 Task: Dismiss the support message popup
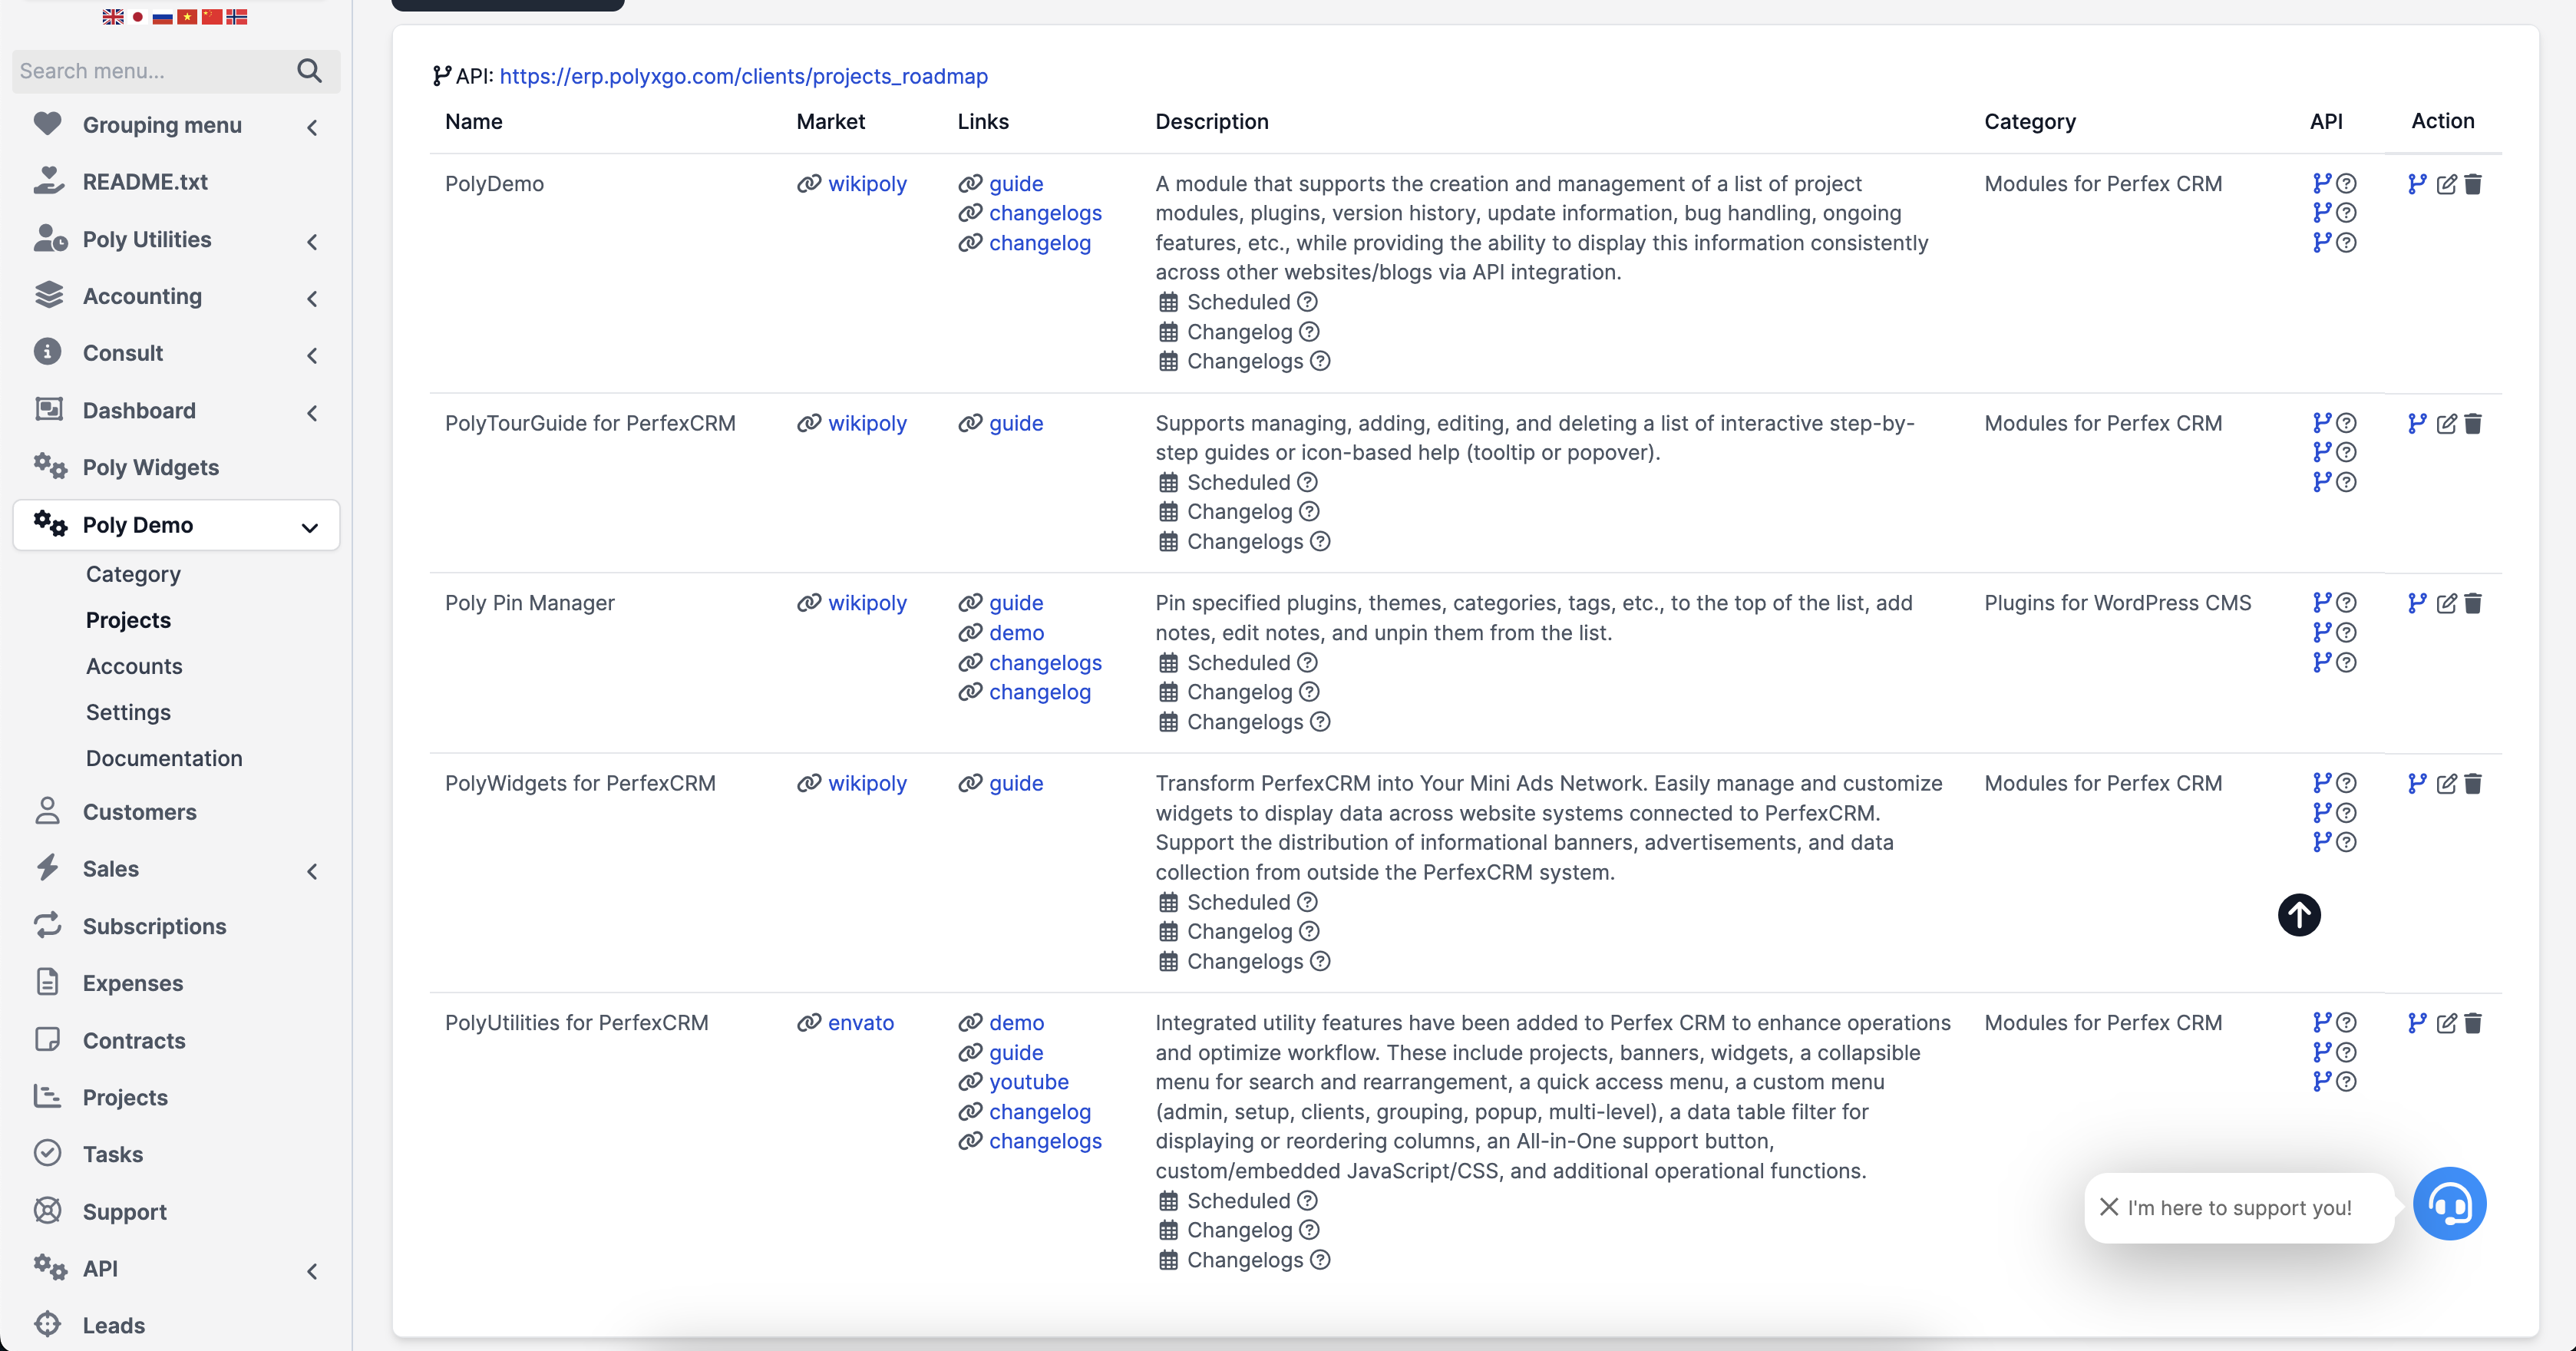2109,1207
